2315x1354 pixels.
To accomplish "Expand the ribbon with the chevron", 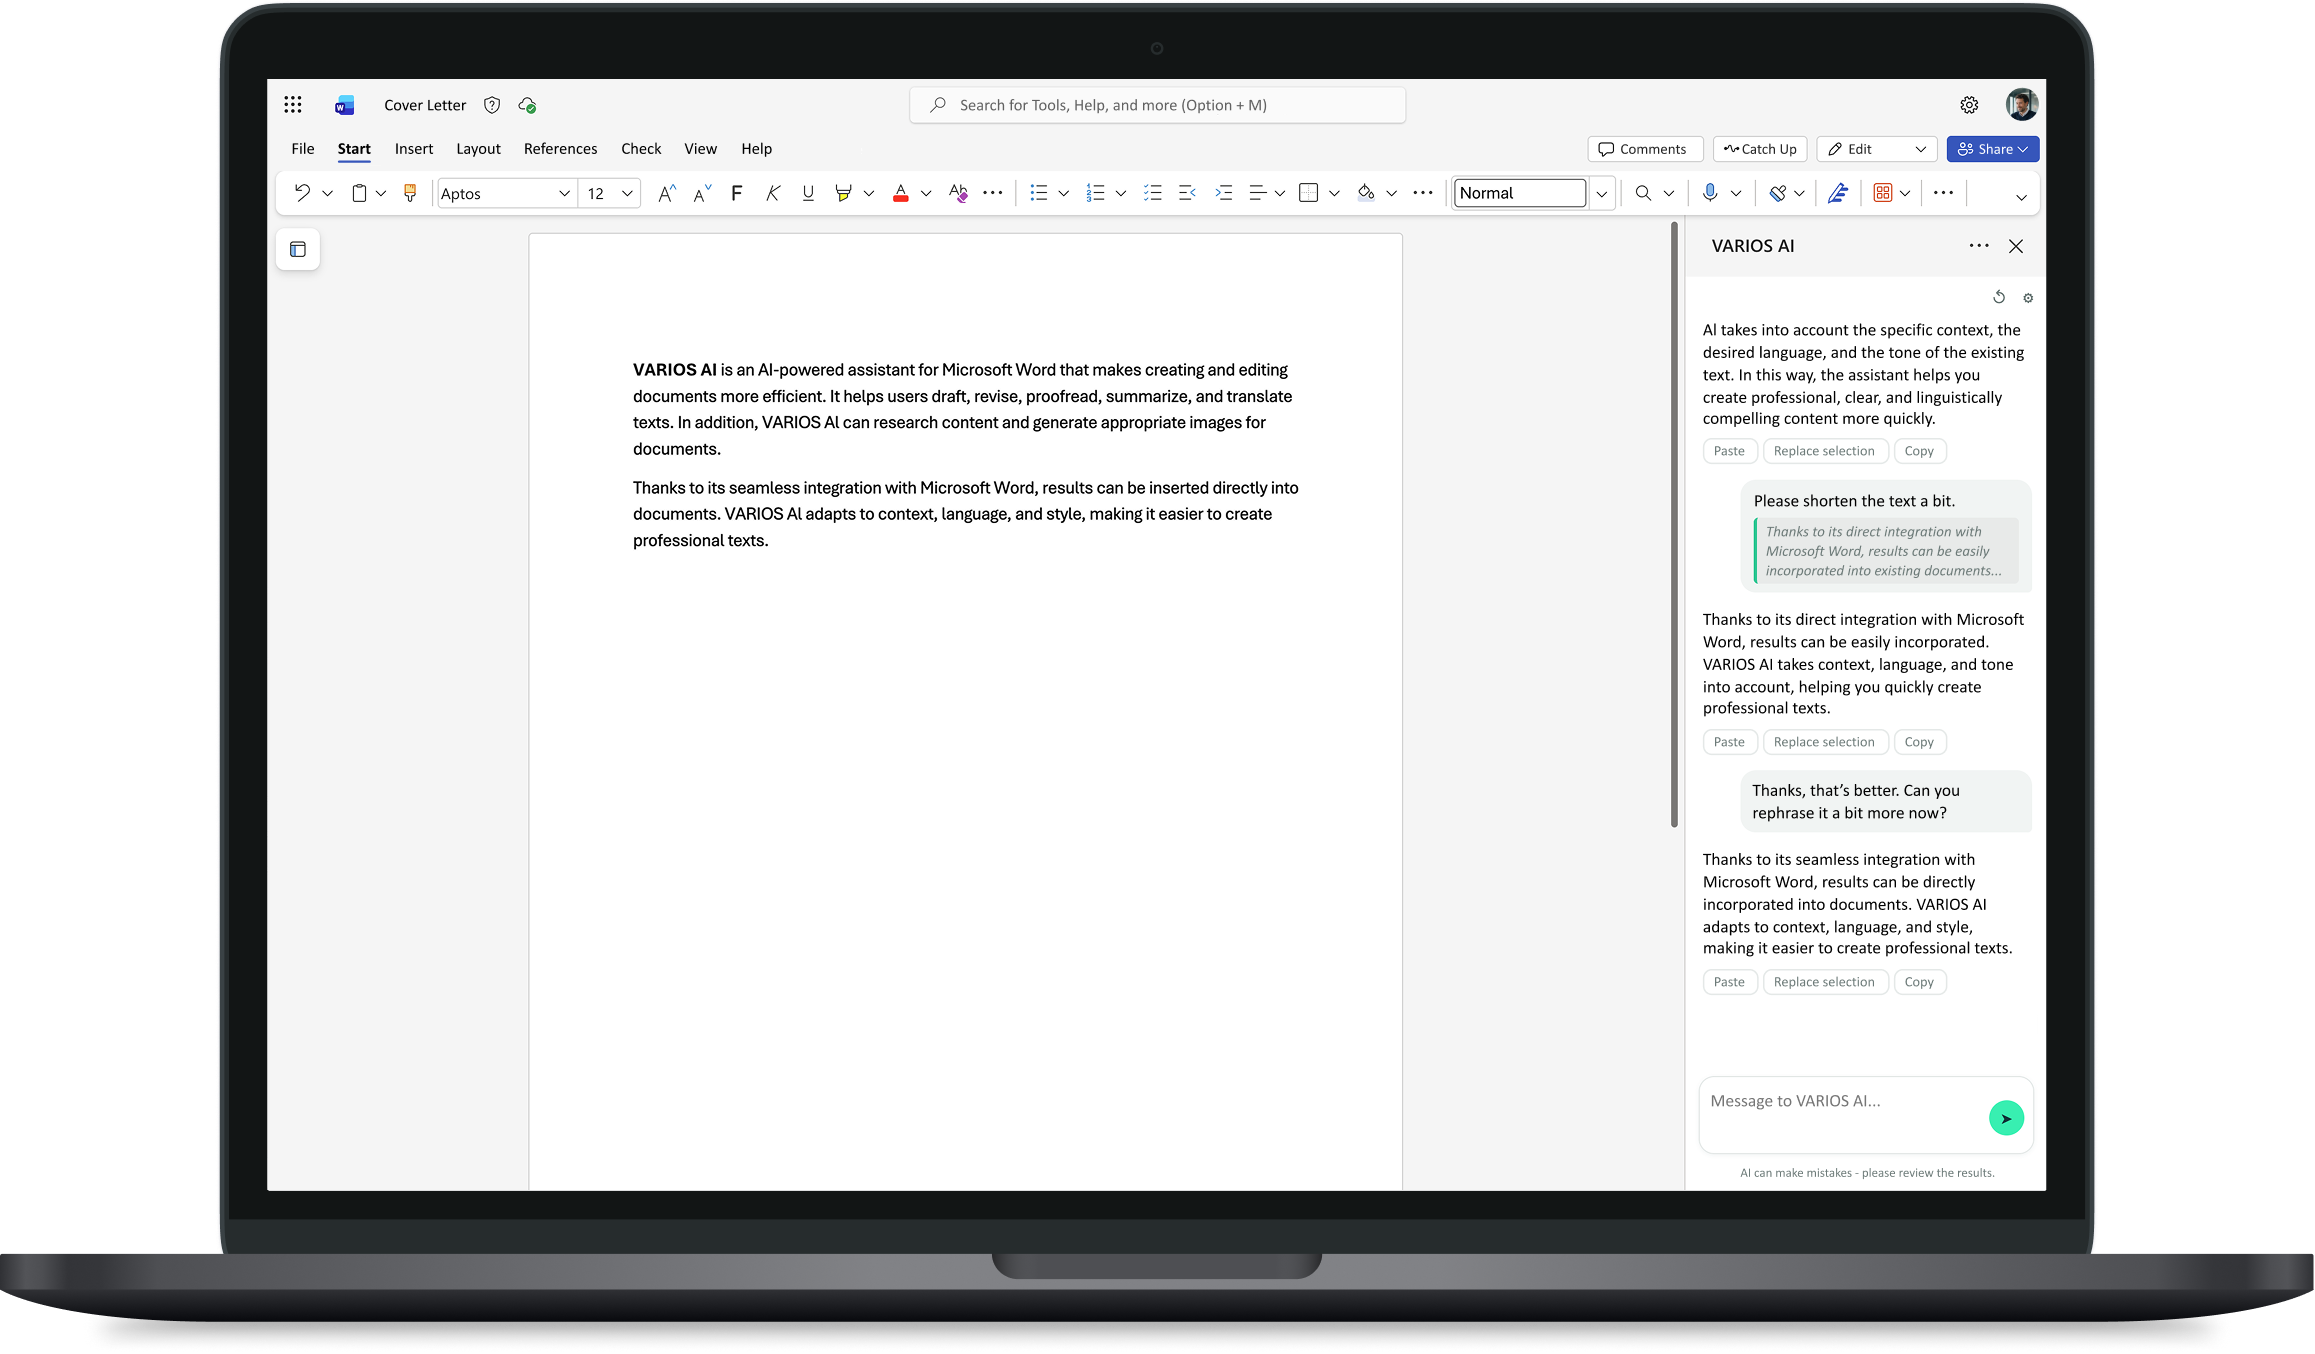I will coord(2021,197).
